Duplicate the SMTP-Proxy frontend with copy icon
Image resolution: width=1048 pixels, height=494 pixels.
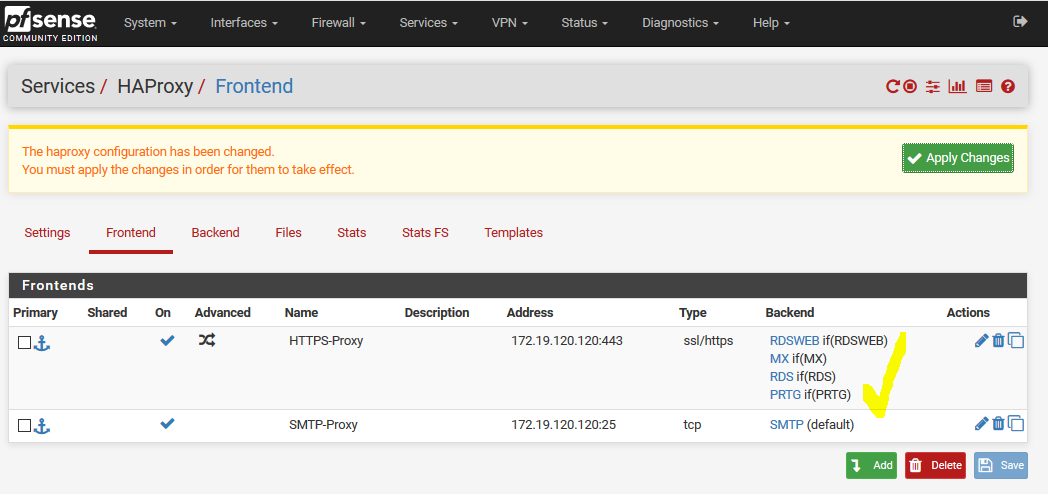(1016, 423)
